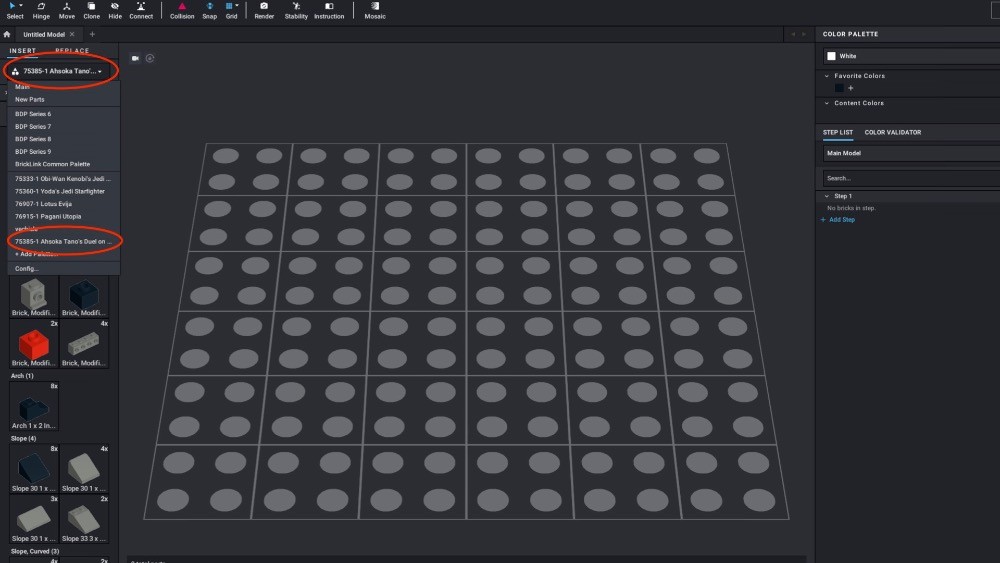Run the Stability check

(x=296, y=10)
